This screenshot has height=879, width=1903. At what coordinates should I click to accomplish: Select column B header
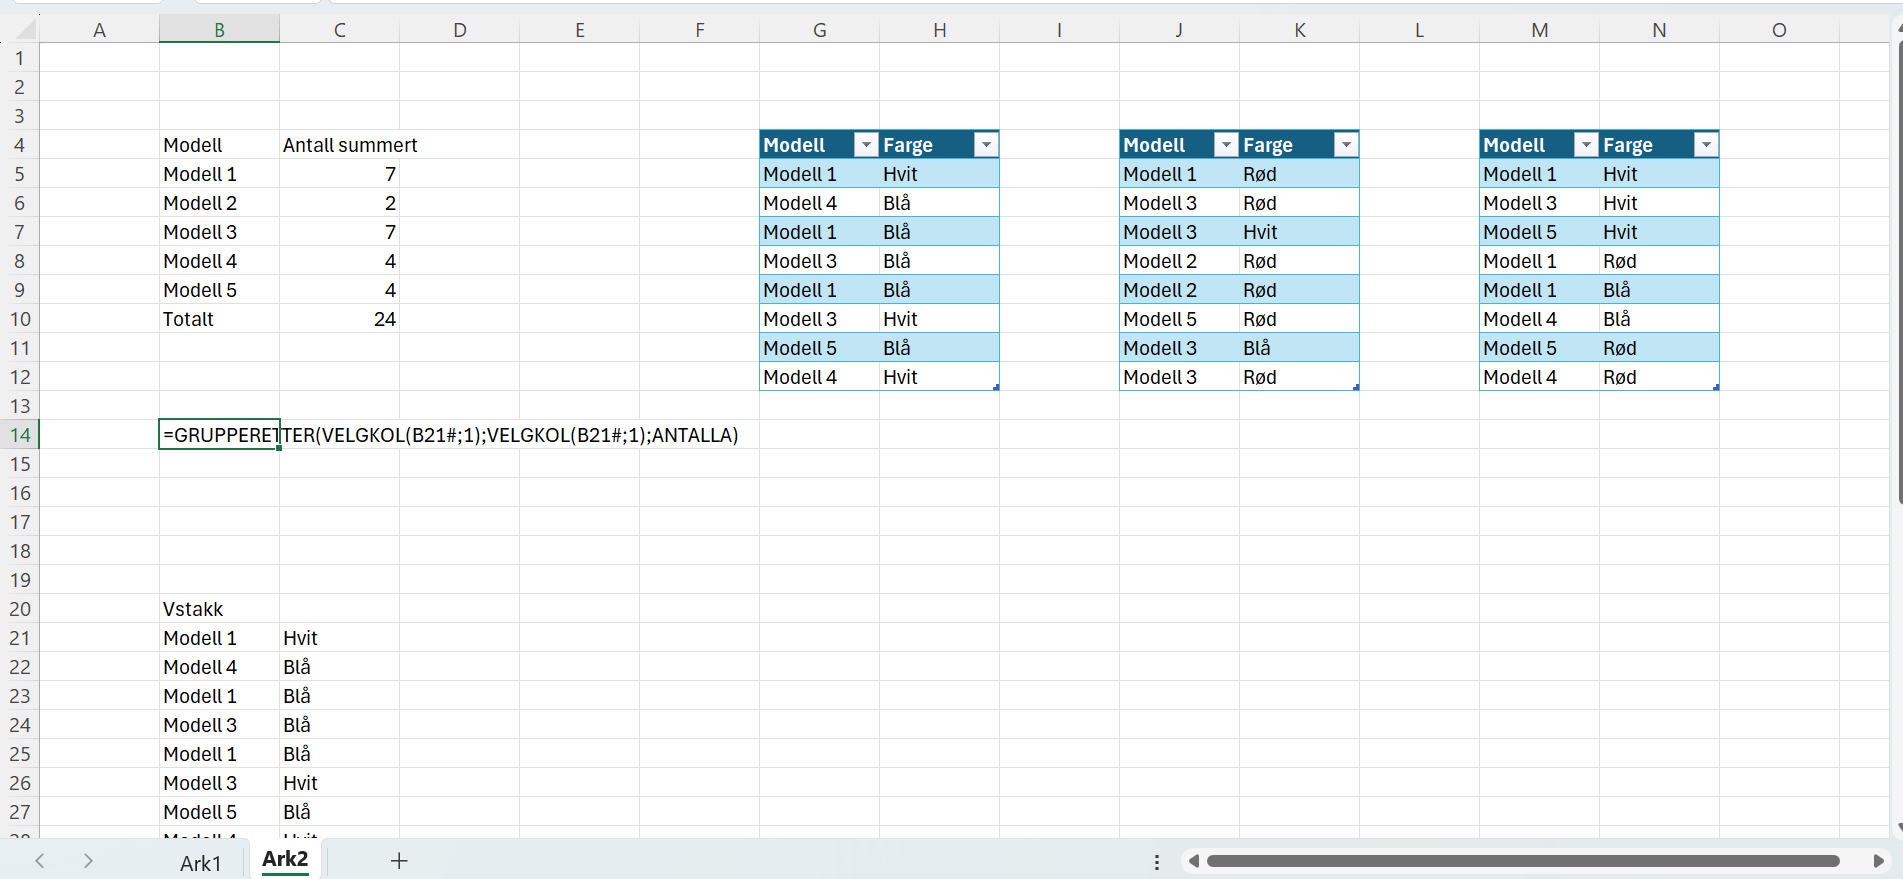(x=219, y=30)
